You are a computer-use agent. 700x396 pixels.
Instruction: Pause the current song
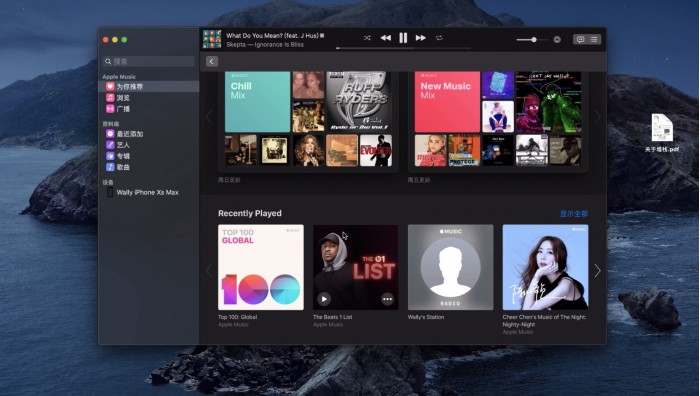tap(403, 38)
